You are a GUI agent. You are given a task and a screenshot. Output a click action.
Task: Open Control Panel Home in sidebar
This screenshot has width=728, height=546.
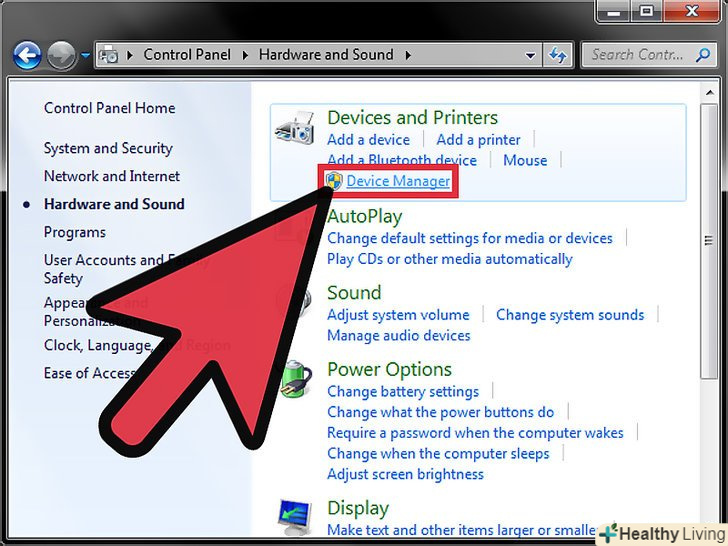(110, 108)
